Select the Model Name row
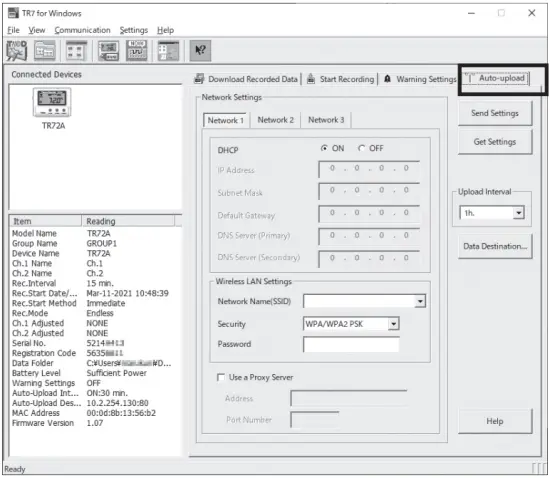550x478 pixels. point(95,234)
